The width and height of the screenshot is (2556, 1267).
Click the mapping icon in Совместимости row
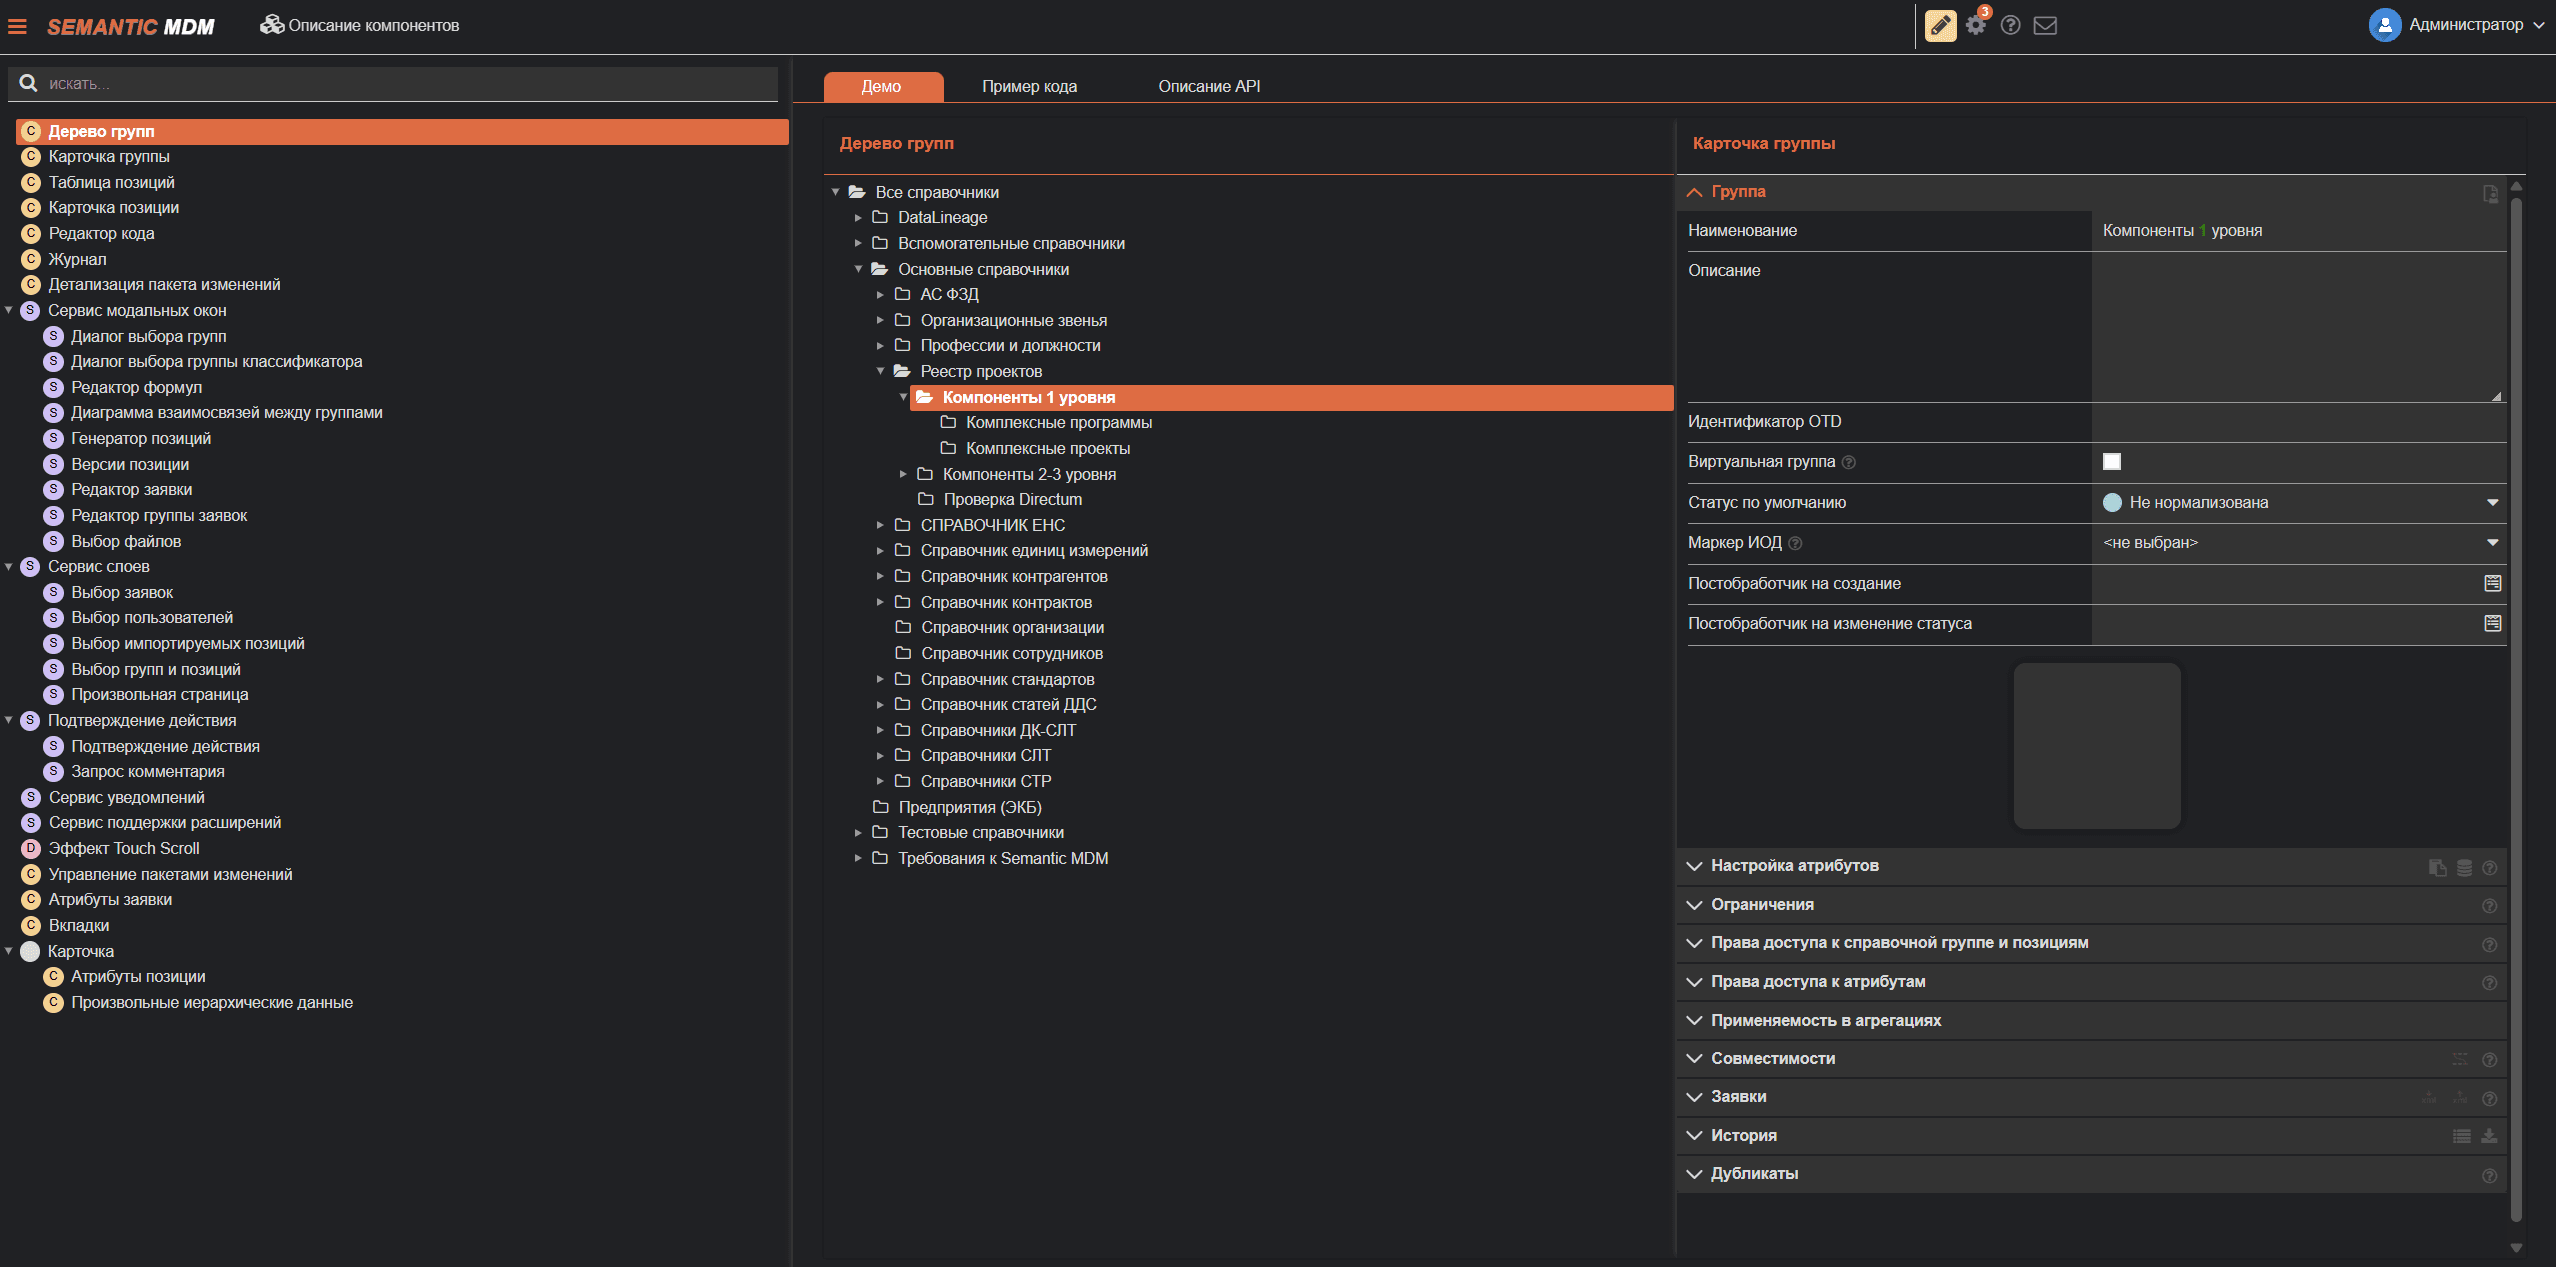(x=2460, y=1059)
